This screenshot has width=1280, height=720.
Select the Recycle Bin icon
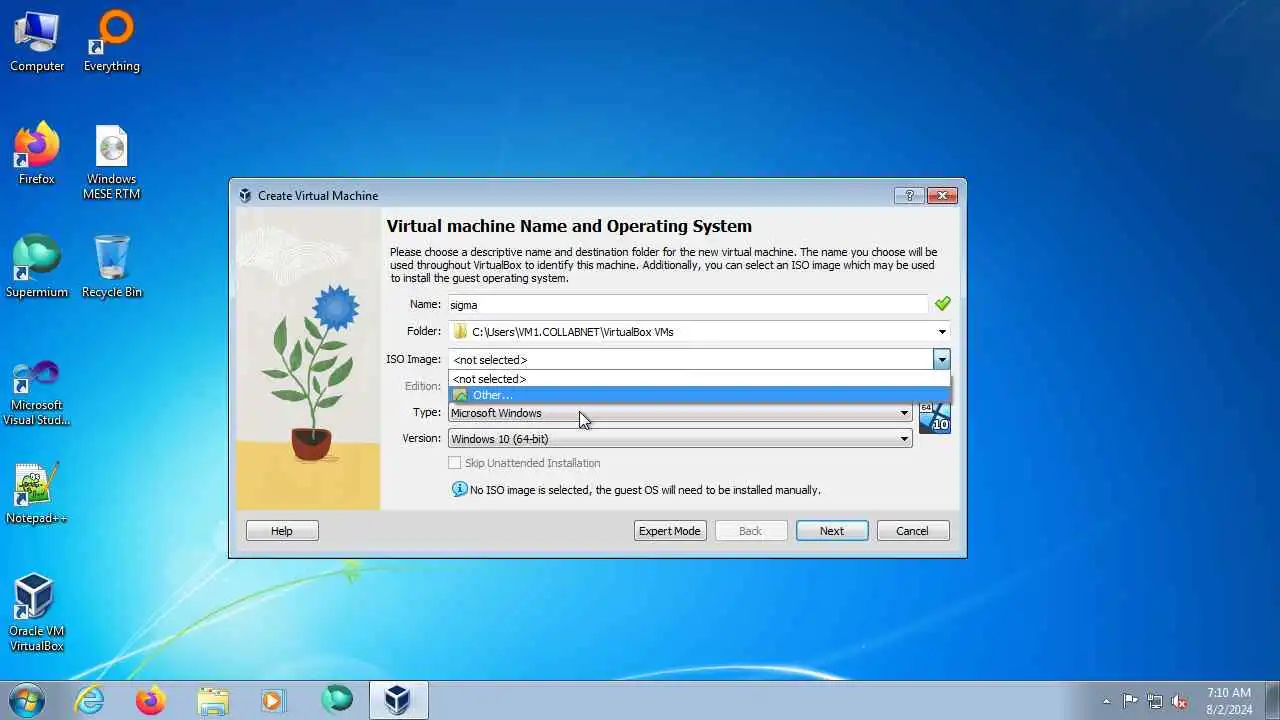click(112, 268)
